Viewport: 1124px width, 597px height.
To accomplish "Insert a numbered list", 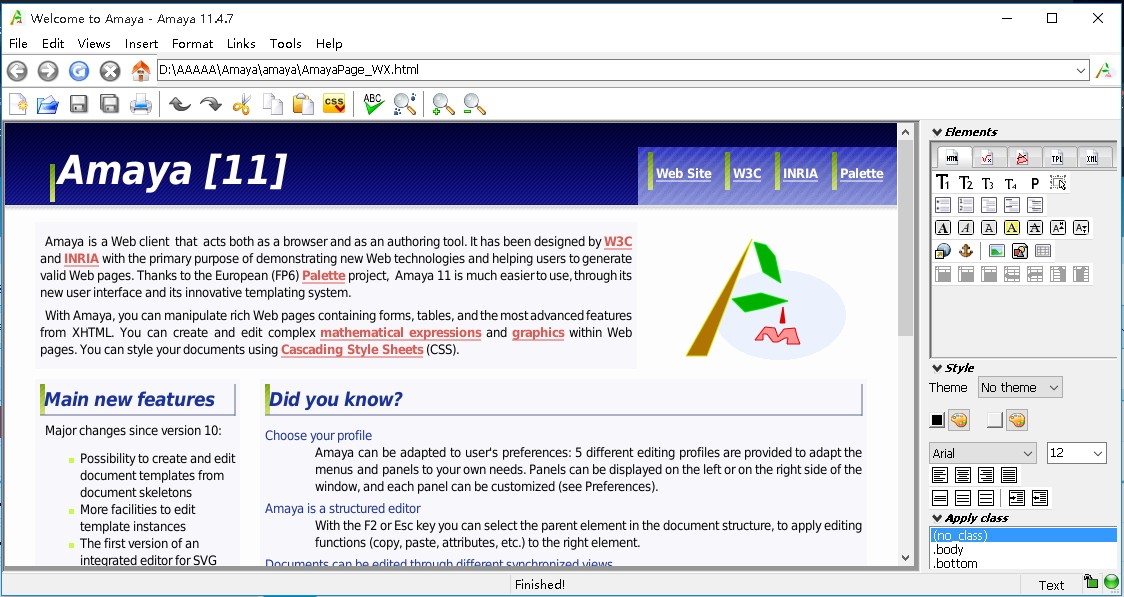I will click(x=966, y=206).
